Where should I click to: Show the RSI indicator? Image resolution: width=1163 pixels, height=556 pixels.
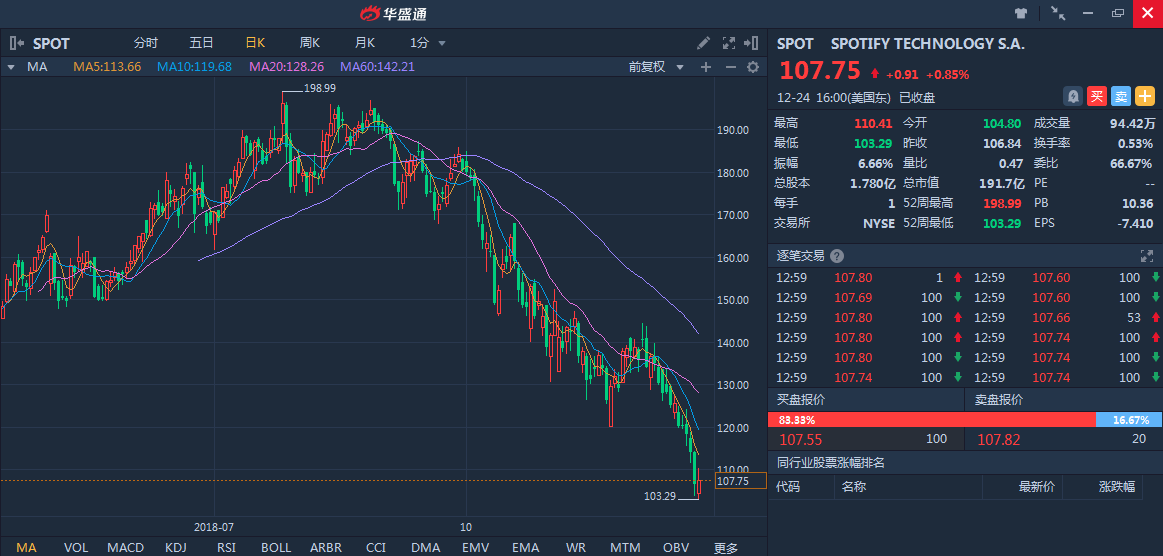click(226, 548)
